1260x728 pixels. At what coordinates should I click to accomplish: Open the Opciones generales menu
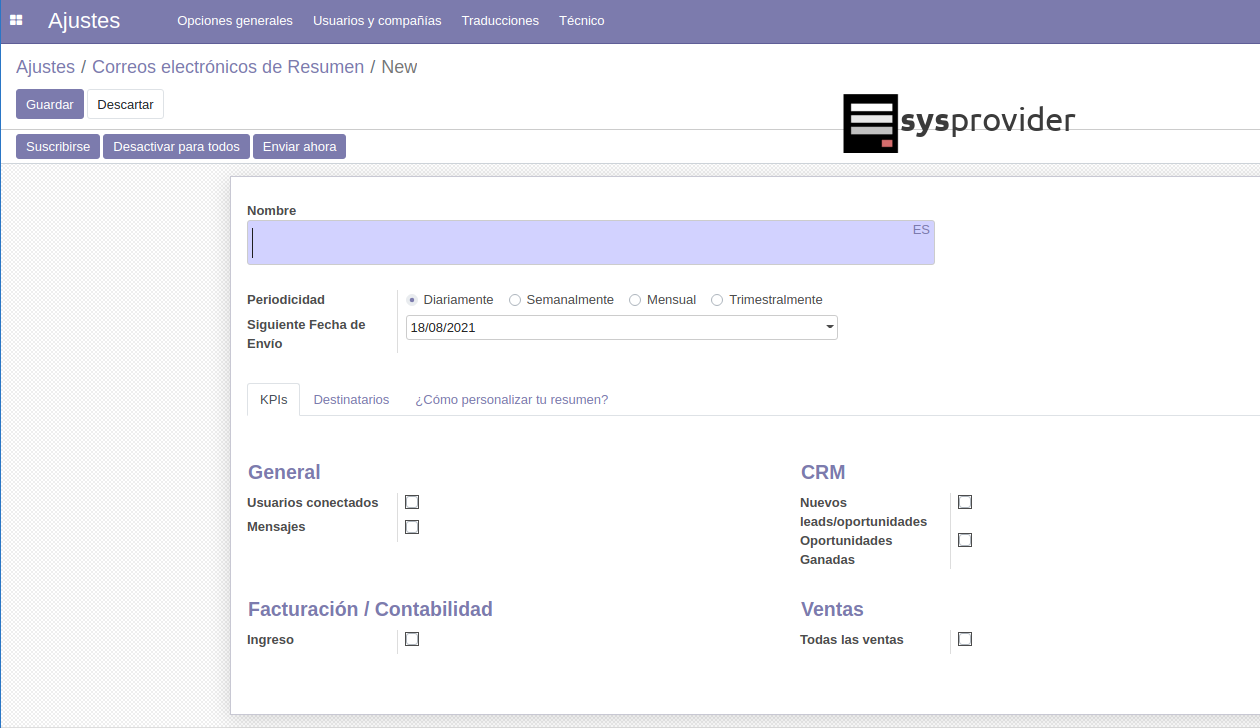pyautogui.click(x=235, y=20)
